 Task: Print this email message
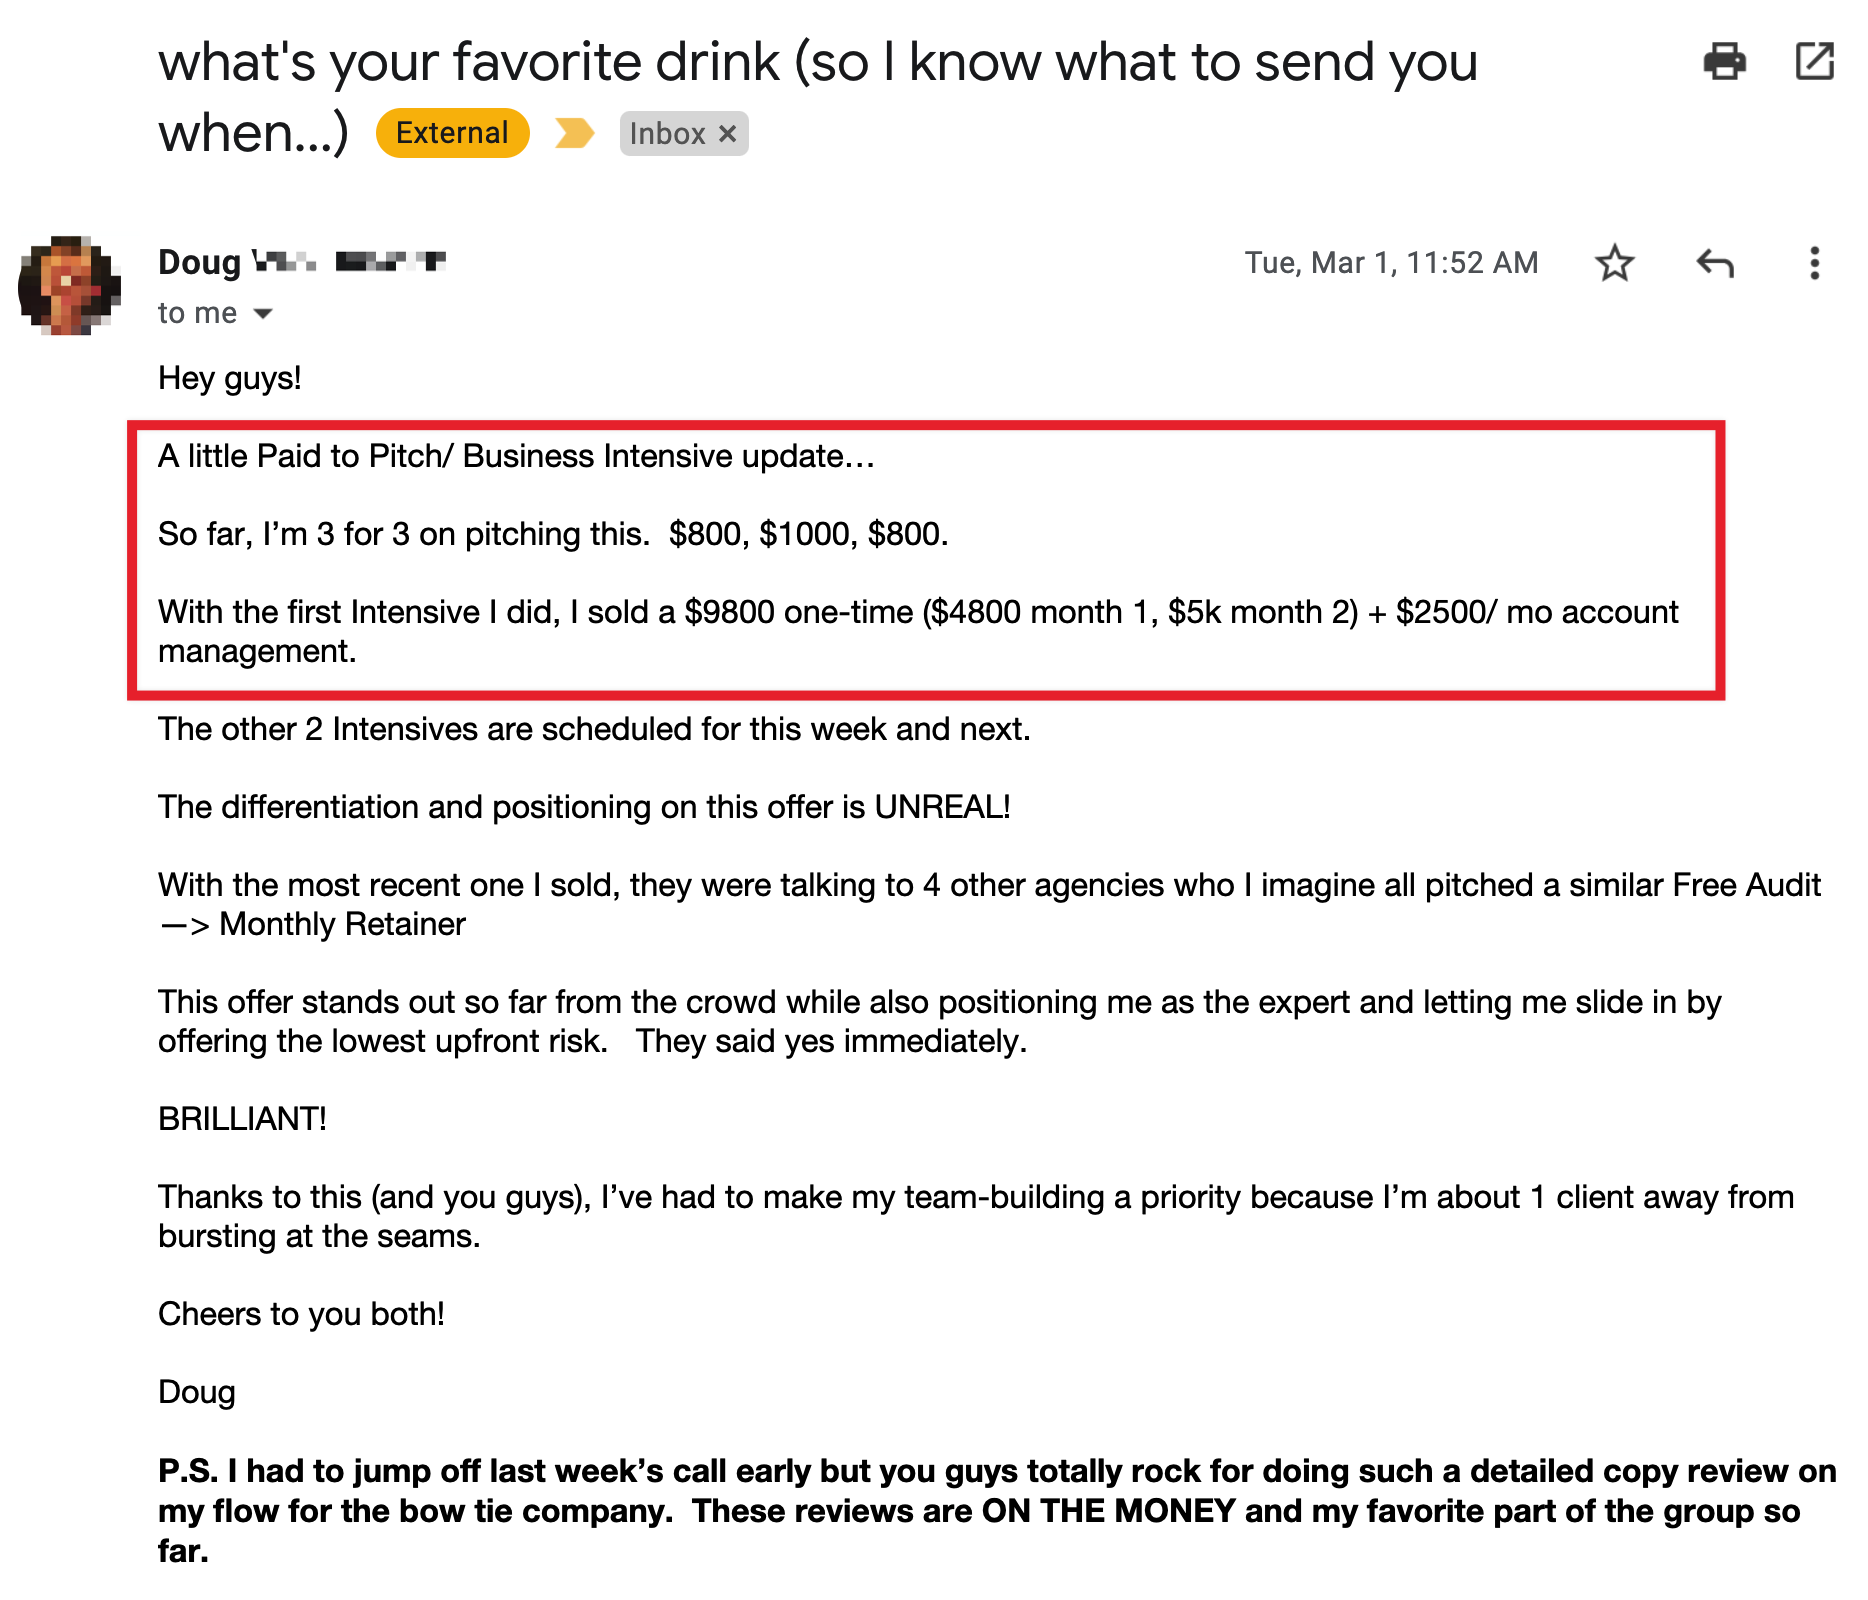(1724, 61)
